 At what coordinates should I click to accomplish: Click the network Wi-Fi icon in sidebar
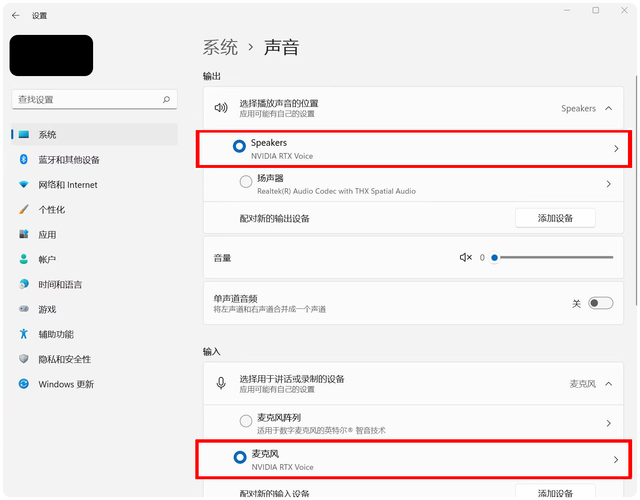(x=24, y=184)
